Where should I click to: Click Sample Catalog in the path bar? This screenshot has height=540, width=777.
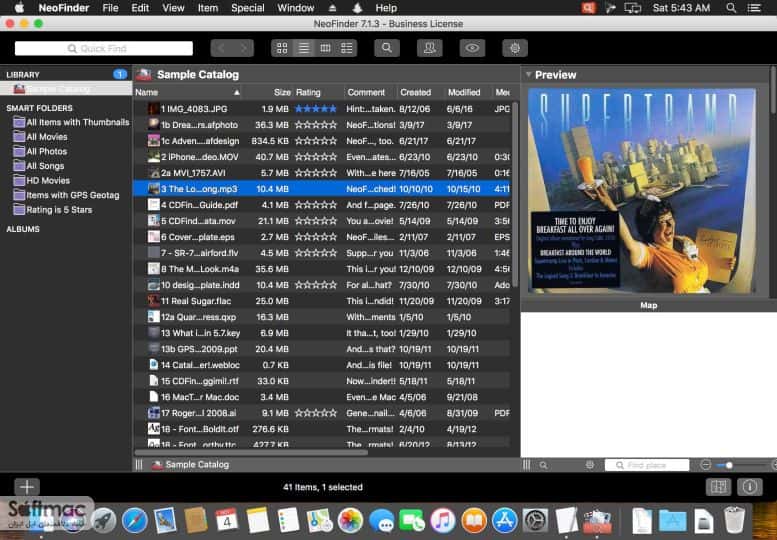pyautogui.click(x=191, y=465)
